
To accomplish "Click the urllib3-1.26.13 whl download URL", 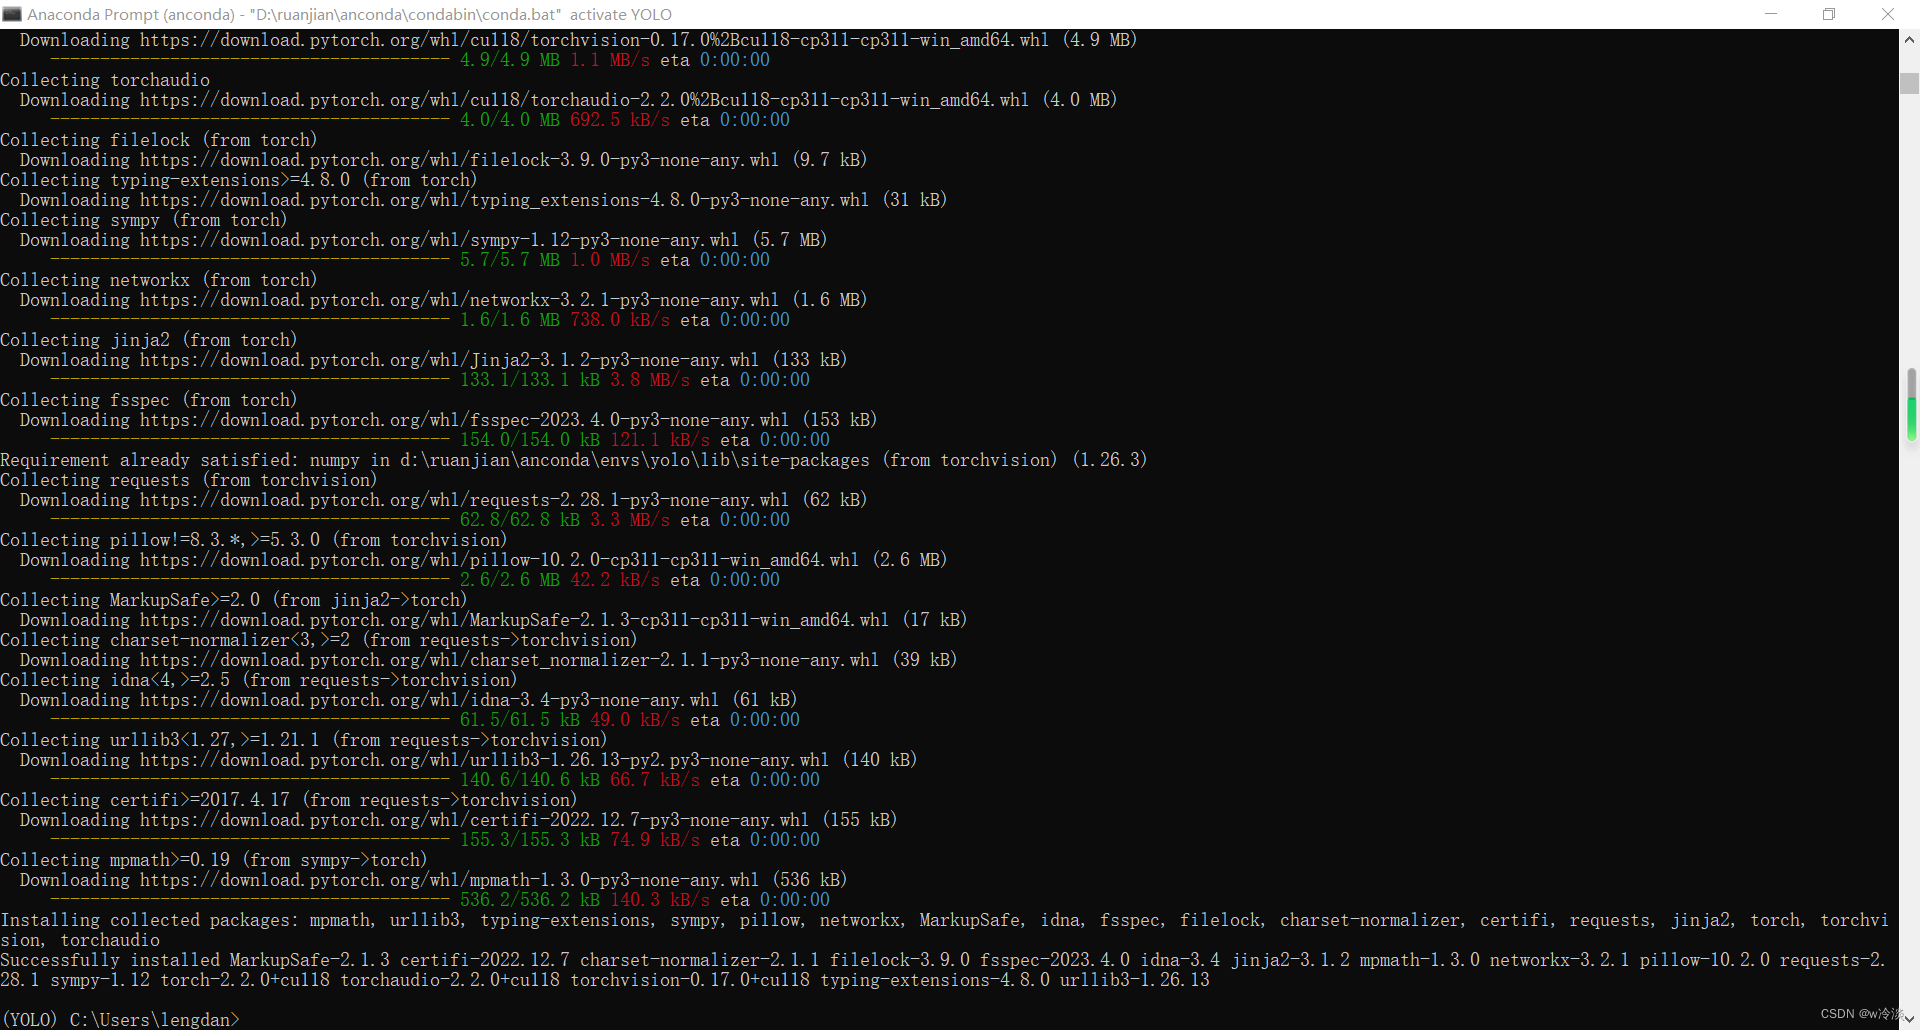I will click(x=485, y=760).
